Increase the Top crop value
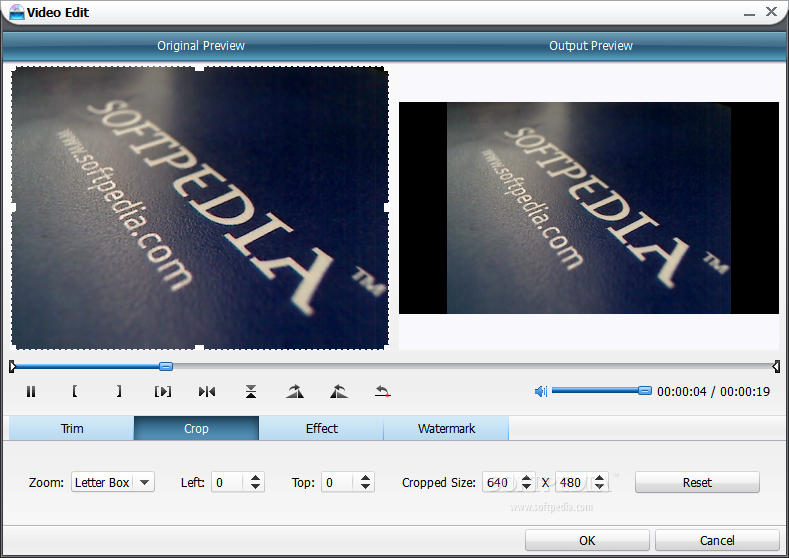 coord(365,477)
